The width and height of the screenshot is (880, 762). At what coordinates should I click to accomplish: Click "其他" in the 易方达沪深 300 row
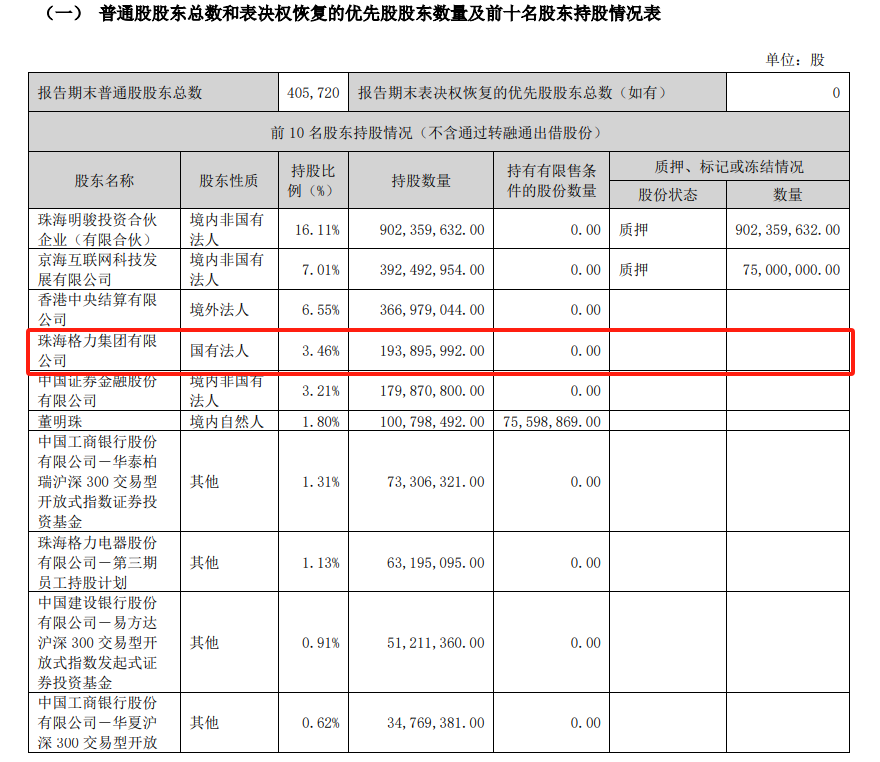(204, 642)
